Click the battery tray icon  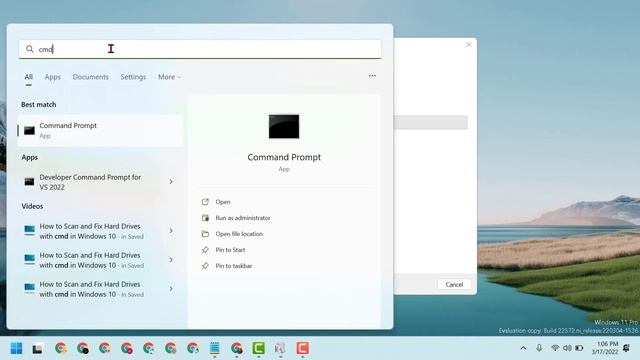579,348
